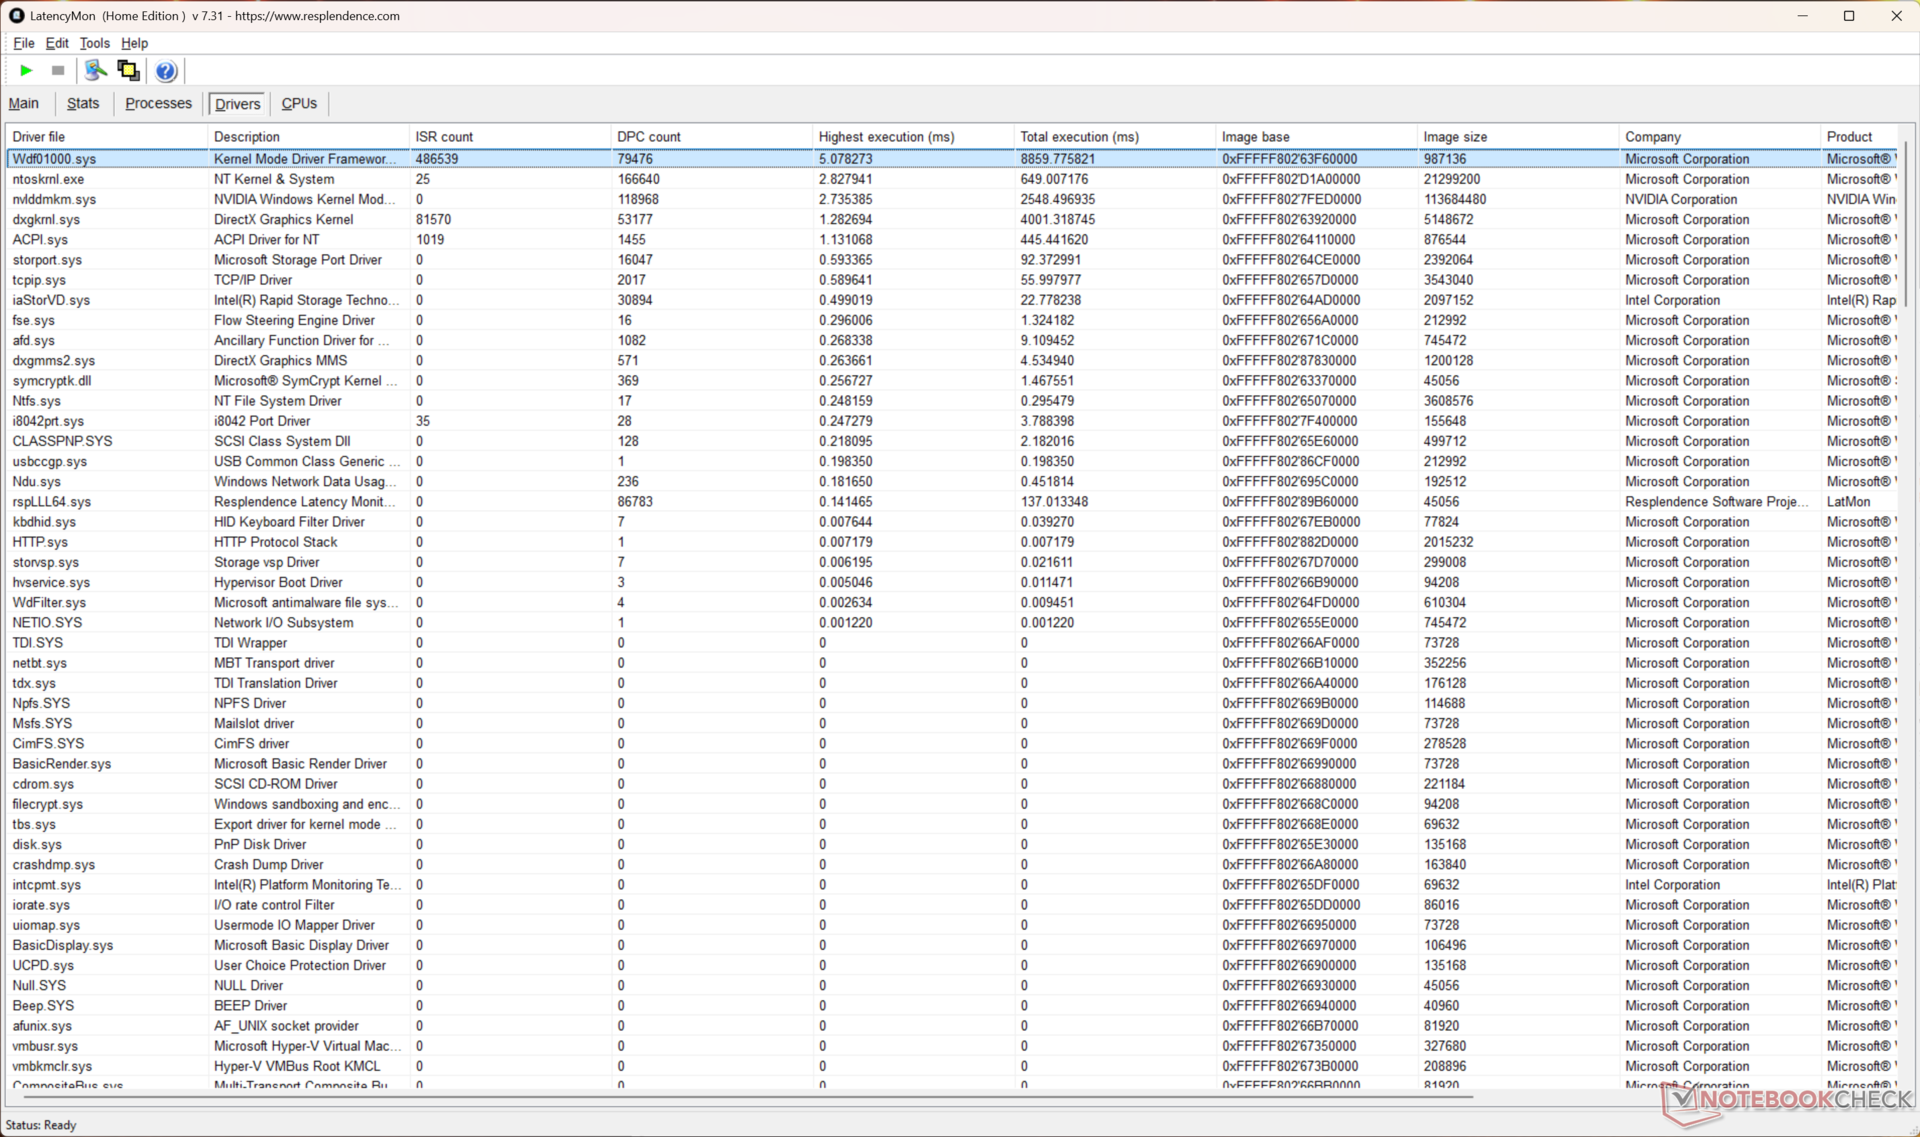Sort by Driver file column header
The height and width of the screenshot is (1137, 1920).
coord(107,137)
